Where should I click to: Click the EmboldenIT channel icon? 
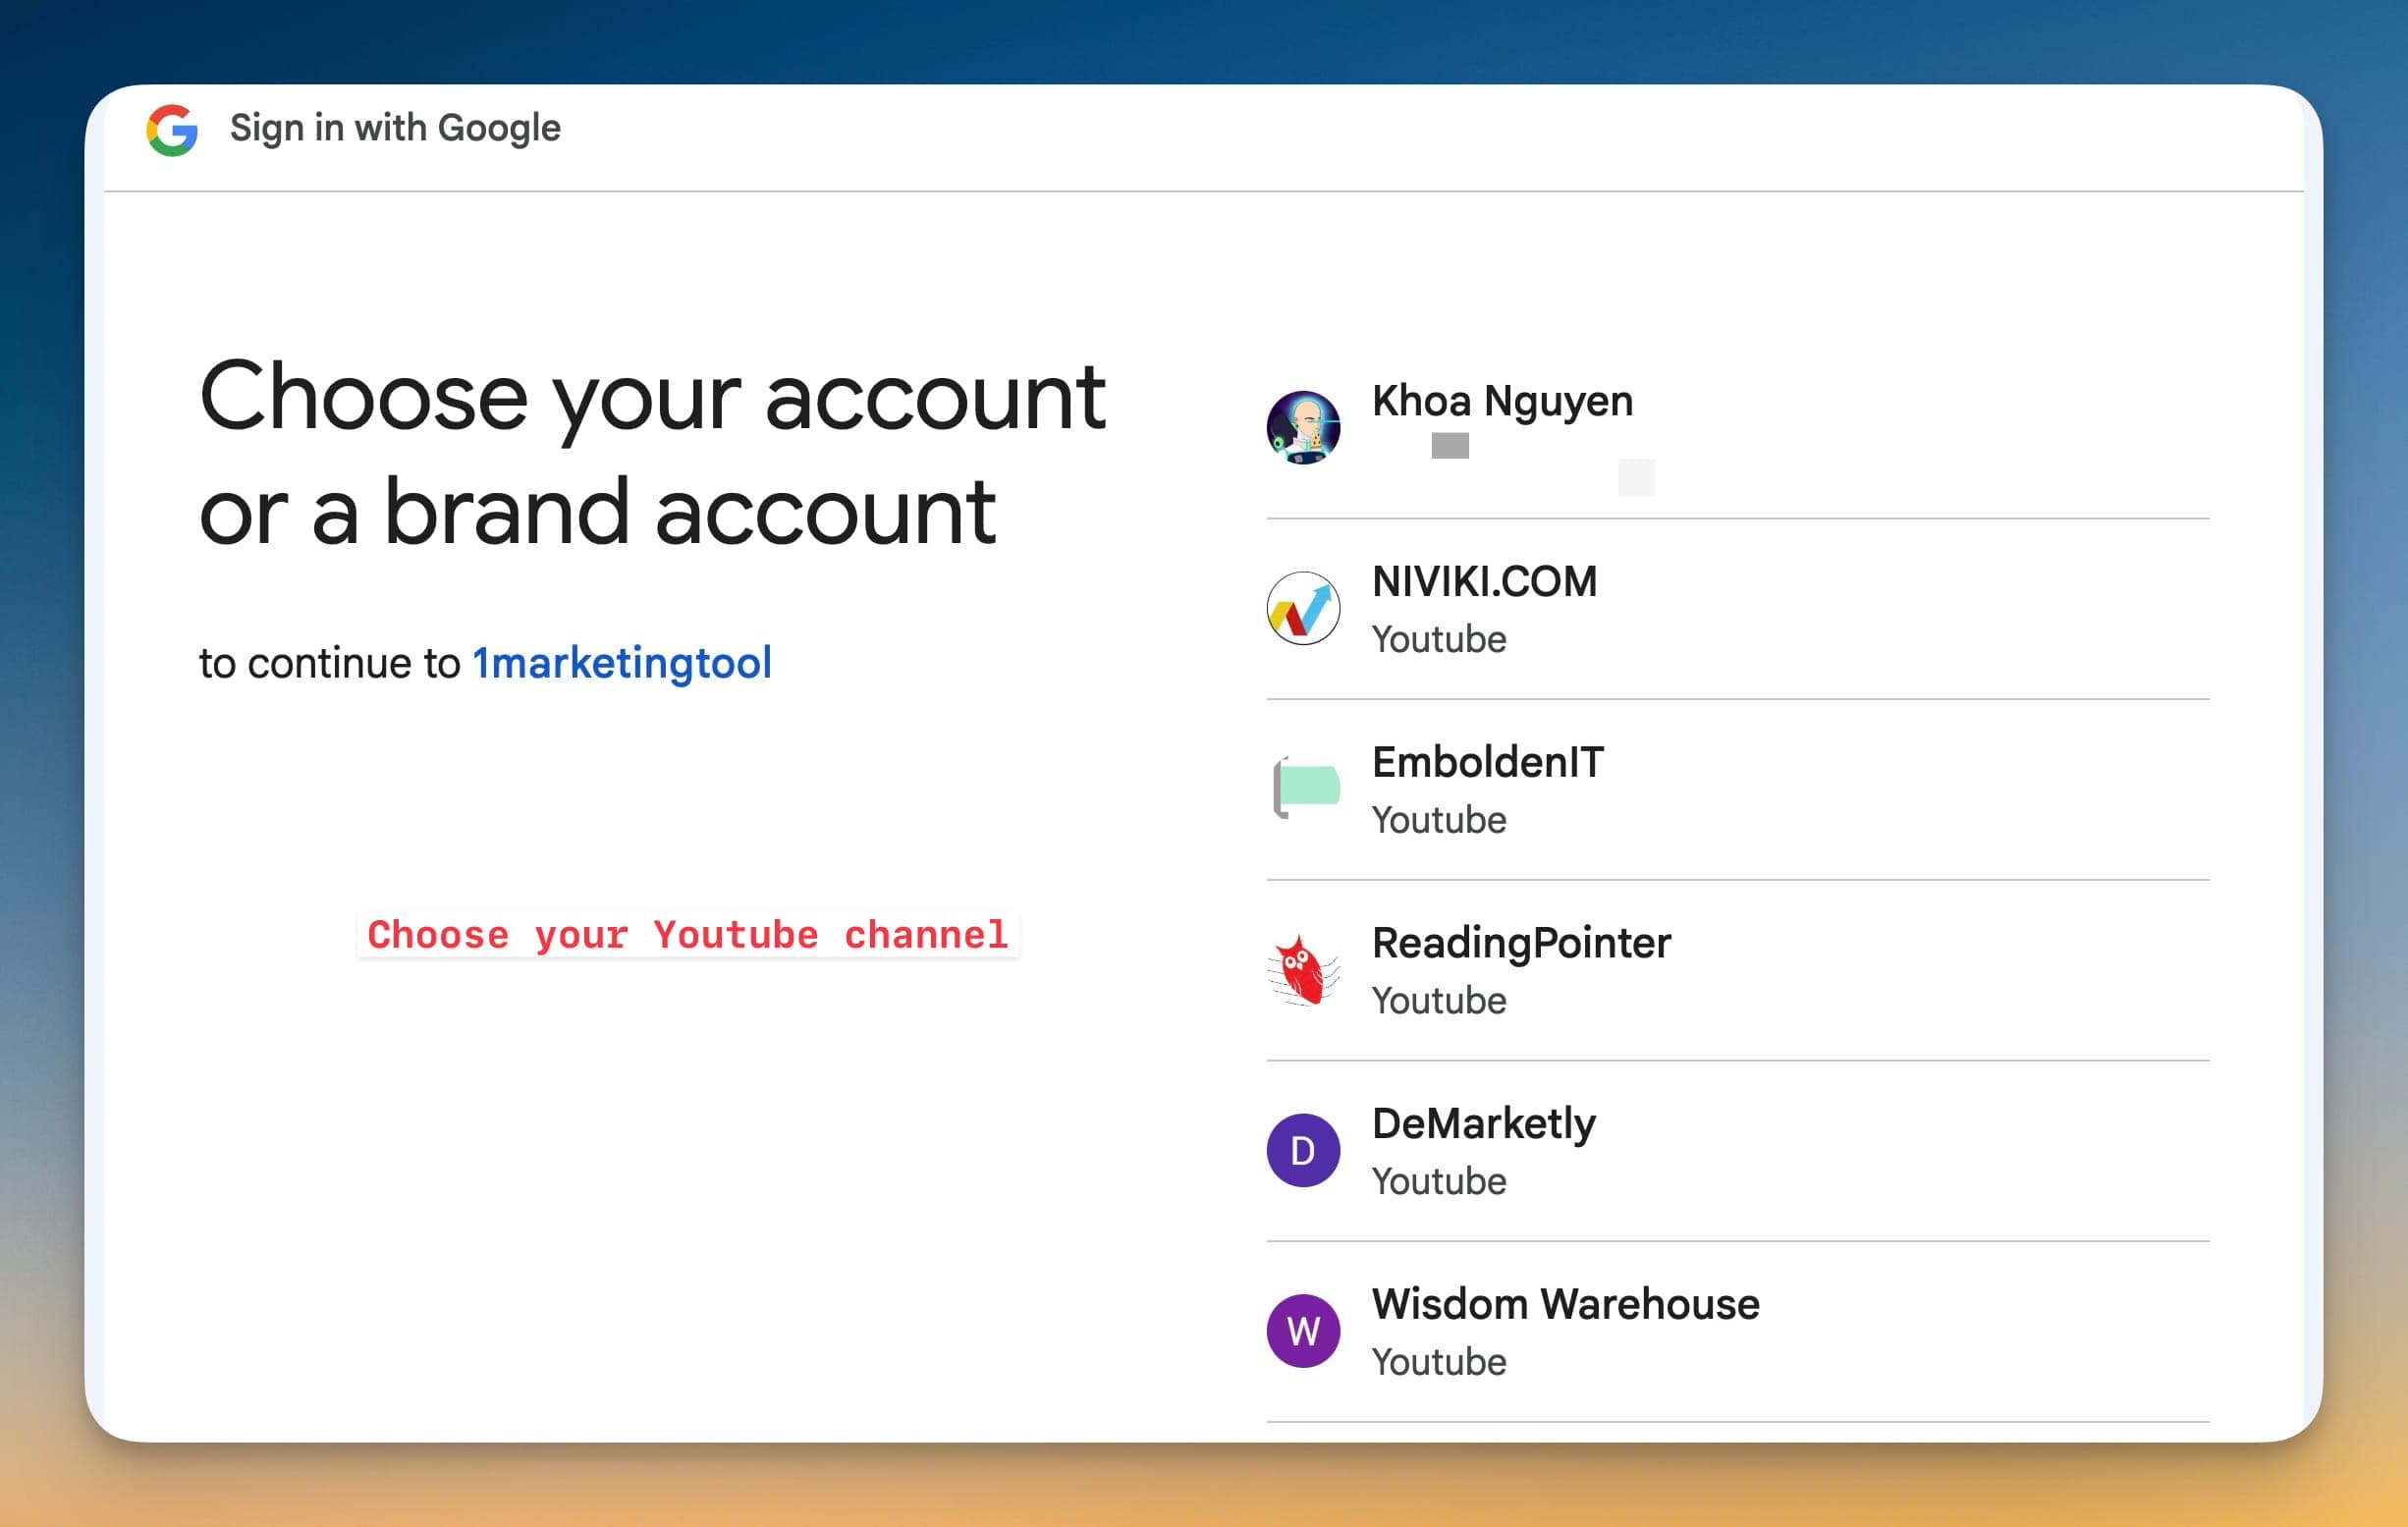1305,788
